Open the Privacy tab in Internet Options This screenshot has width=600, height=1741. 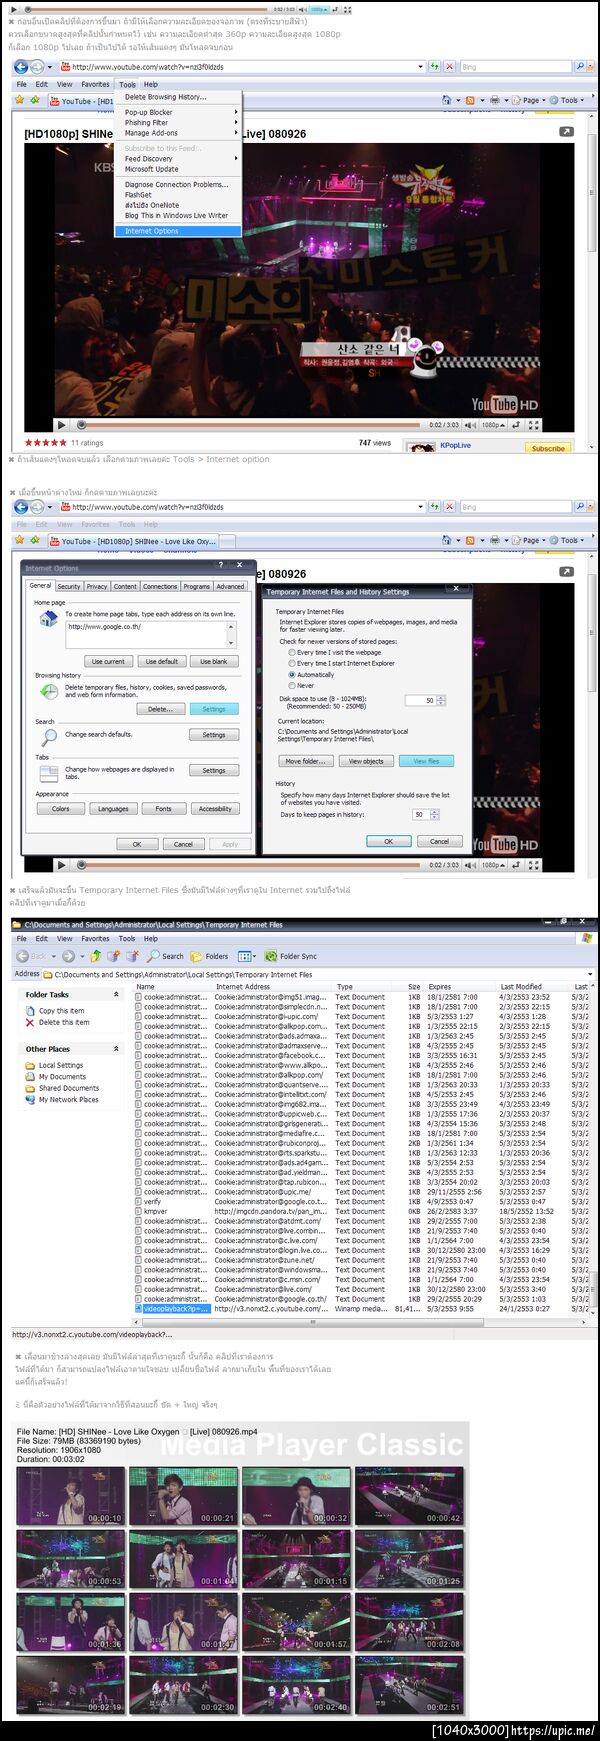(97, 586)
